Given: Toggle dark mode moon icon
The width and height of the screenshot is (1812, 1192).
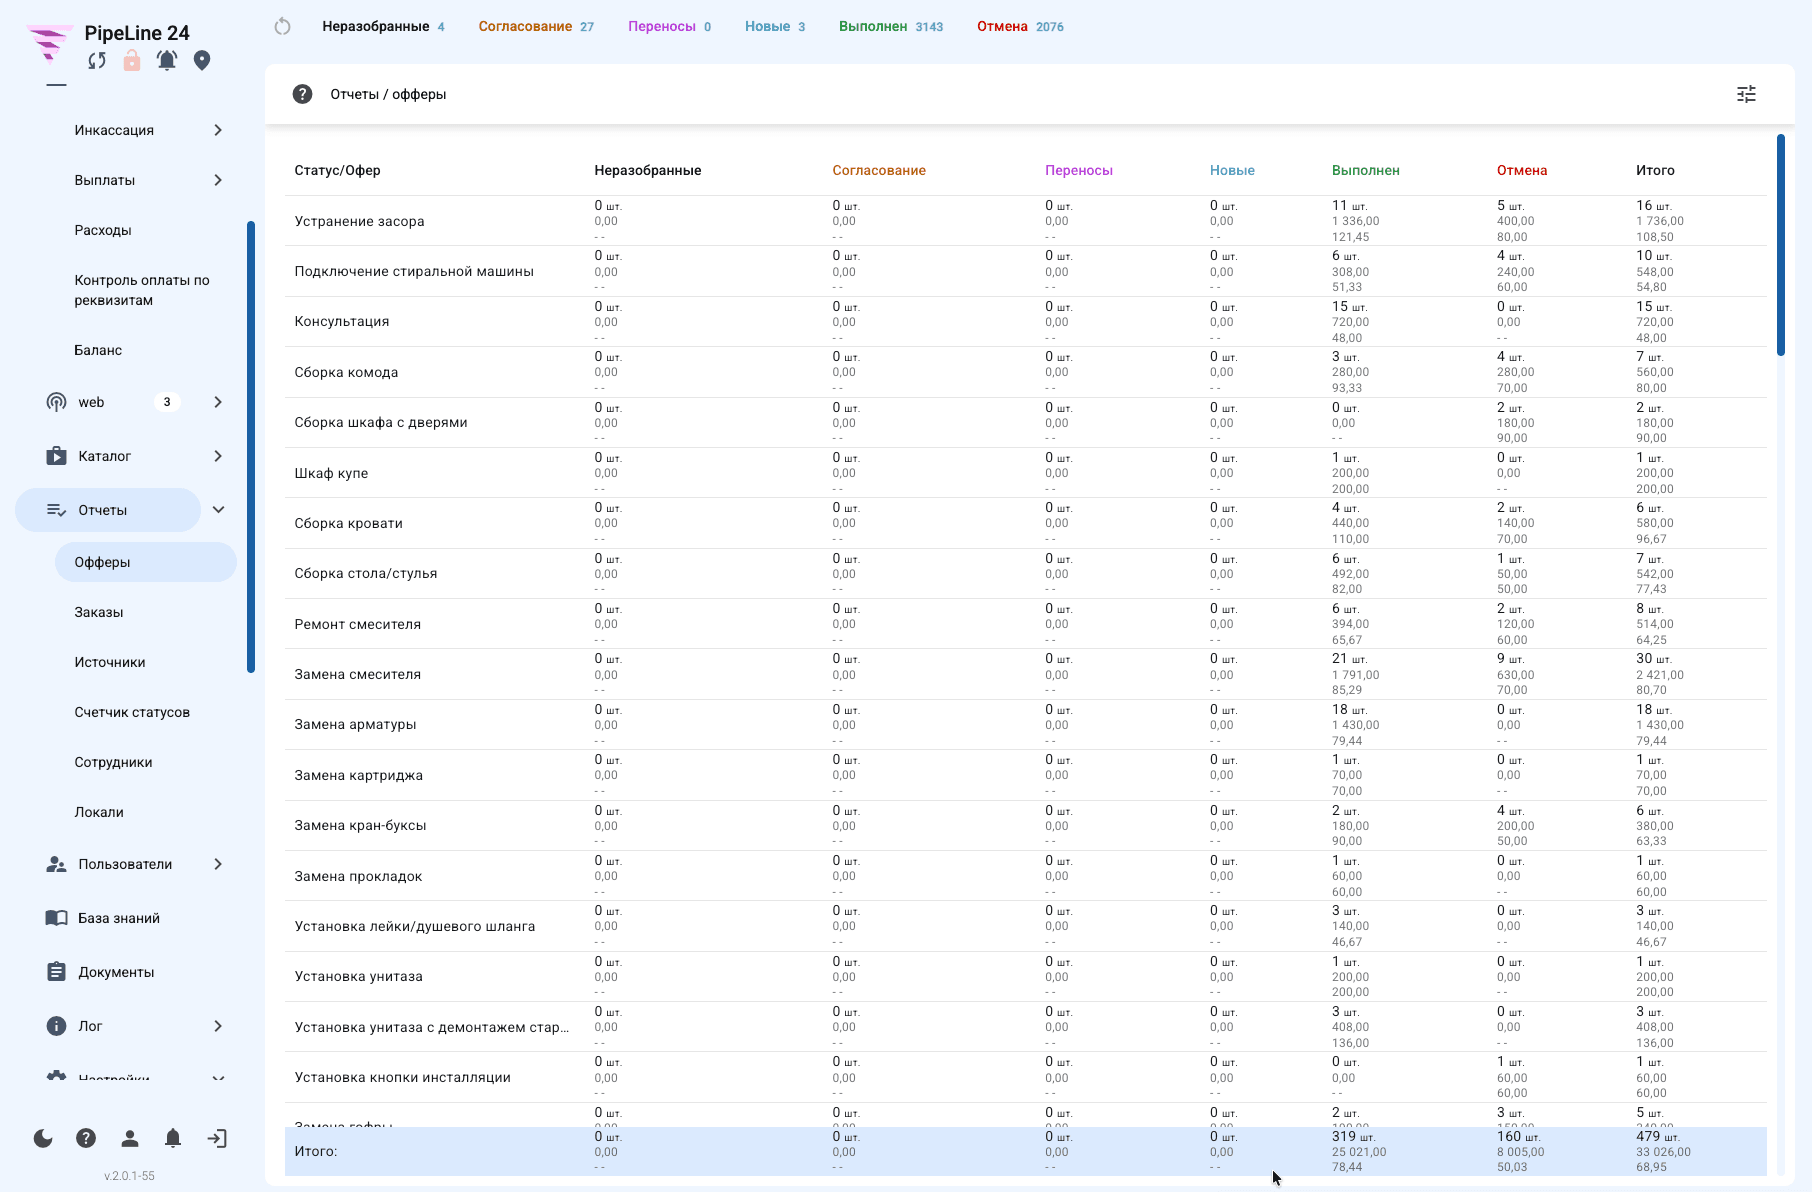Looking at the screenshot, I should click(43, 1138).
